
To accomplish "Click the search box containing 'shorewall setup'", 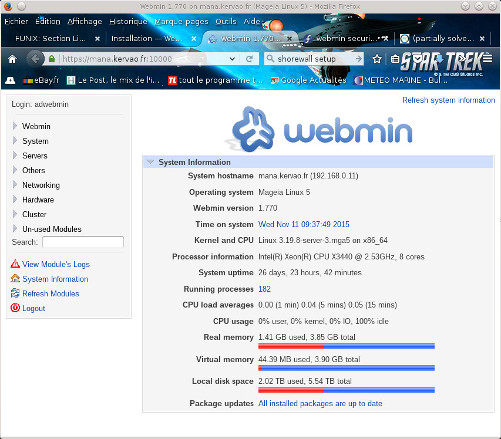I will click(313, 59).
